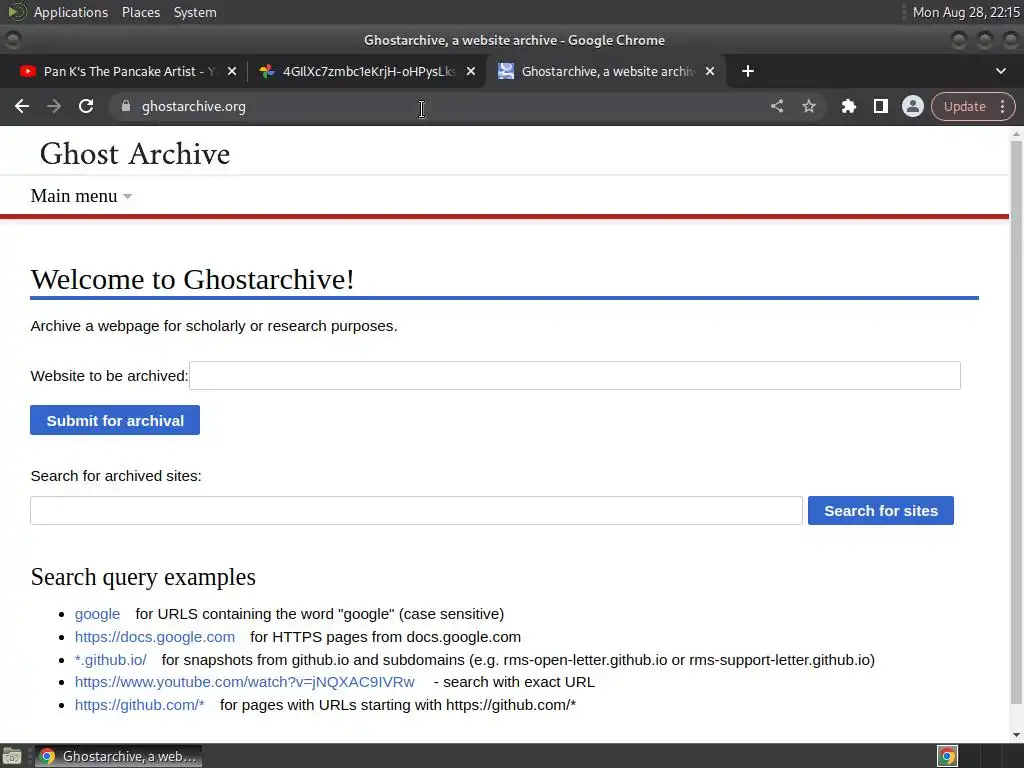Click the Welcome to Ghostarchive! heading
The width and height of the screenshot is (1024, 768).
[192, 280]
